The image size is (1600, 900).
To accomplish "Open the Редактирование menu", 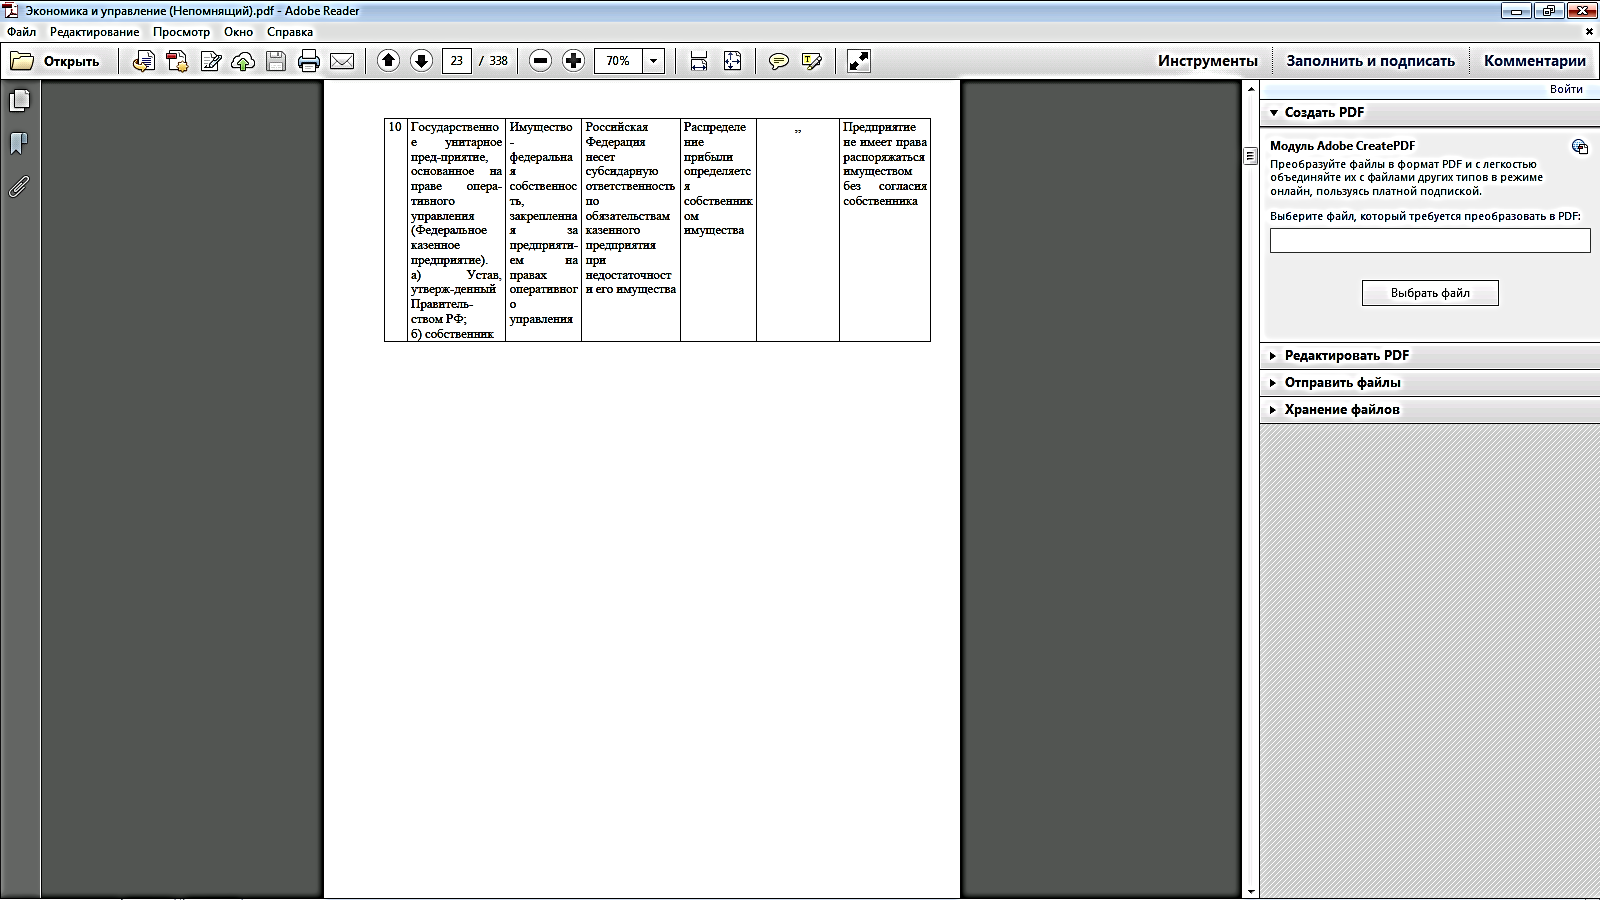I will click(95, 32).
